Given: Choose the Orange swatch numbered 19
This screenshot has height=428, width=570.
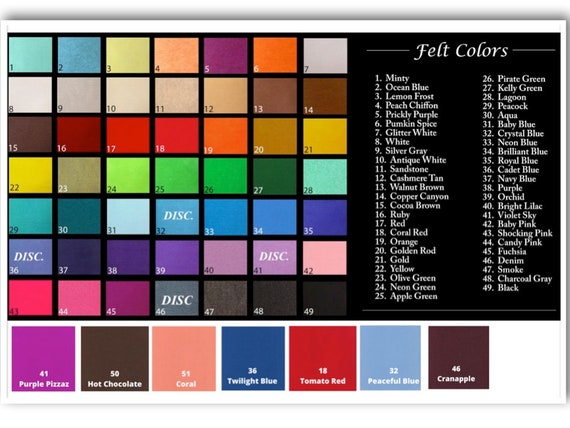Looking at the screenshot, I should (x=226, y=136).
